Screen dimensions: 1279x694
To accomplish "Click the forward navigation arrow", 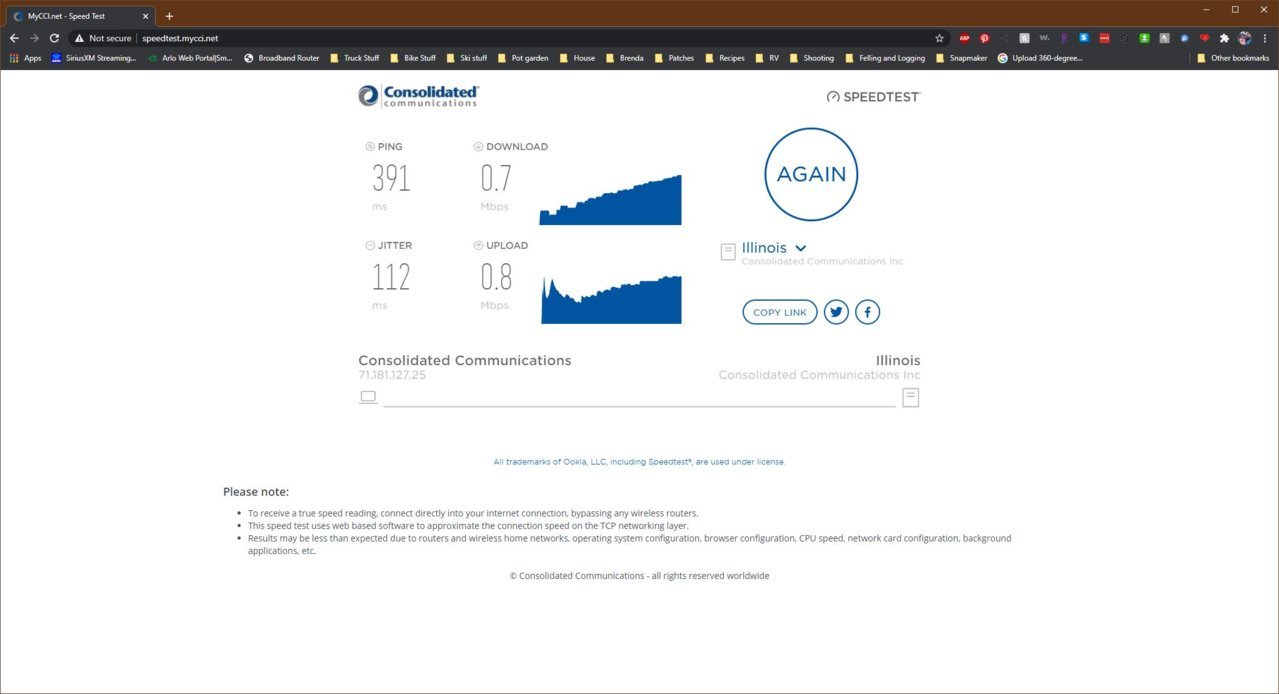I will point(34,38).
